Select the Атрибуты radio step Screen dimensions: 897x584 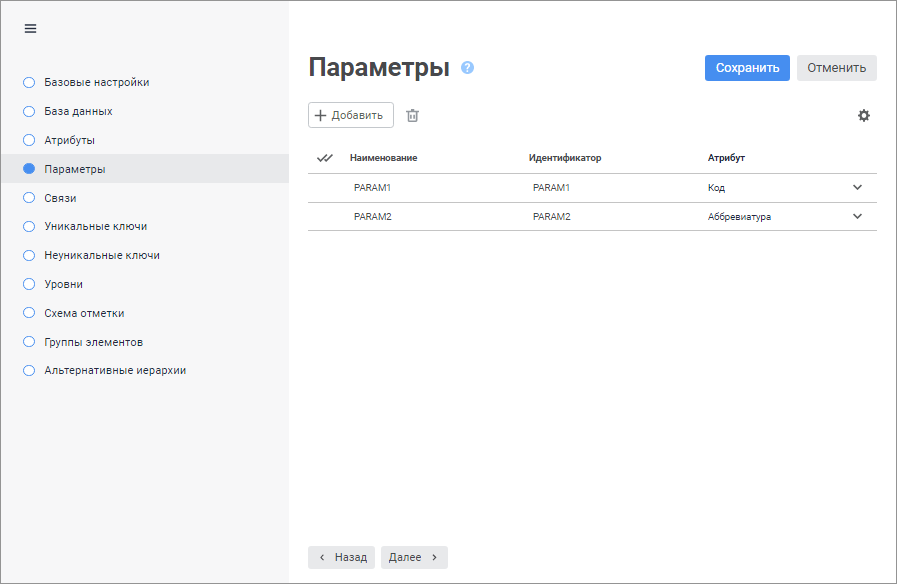[x=29, y=140]
